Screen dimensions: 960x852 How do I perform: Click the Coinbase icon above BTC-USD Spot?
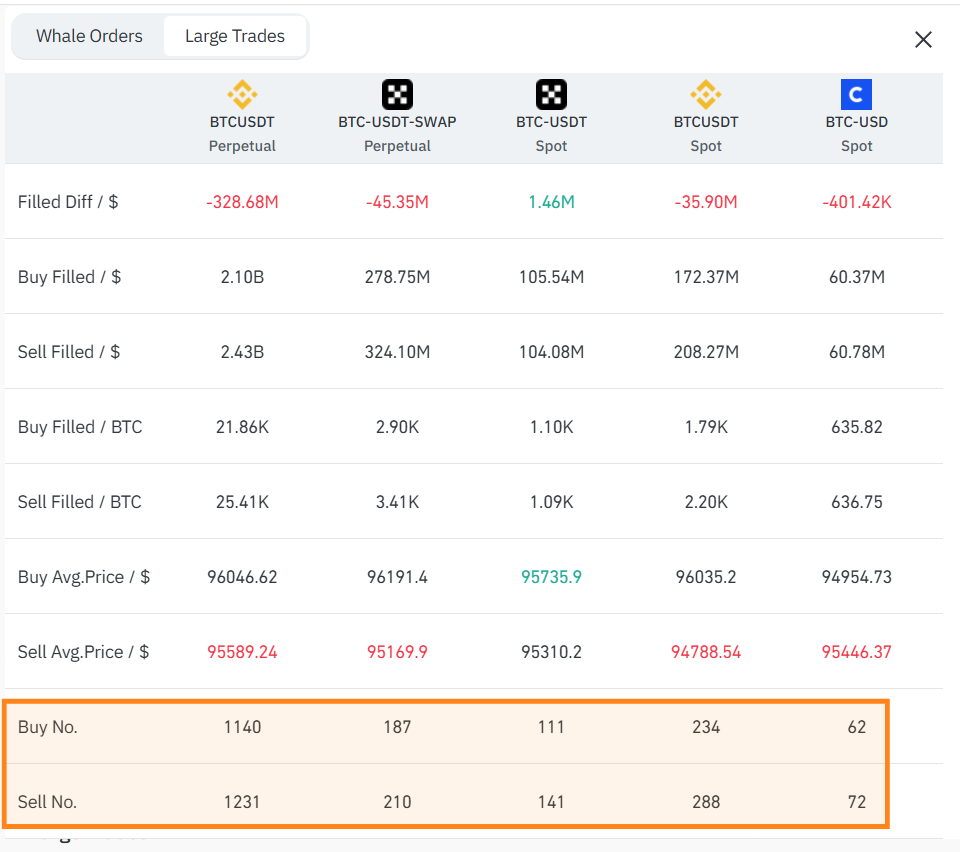coord(856,94)
